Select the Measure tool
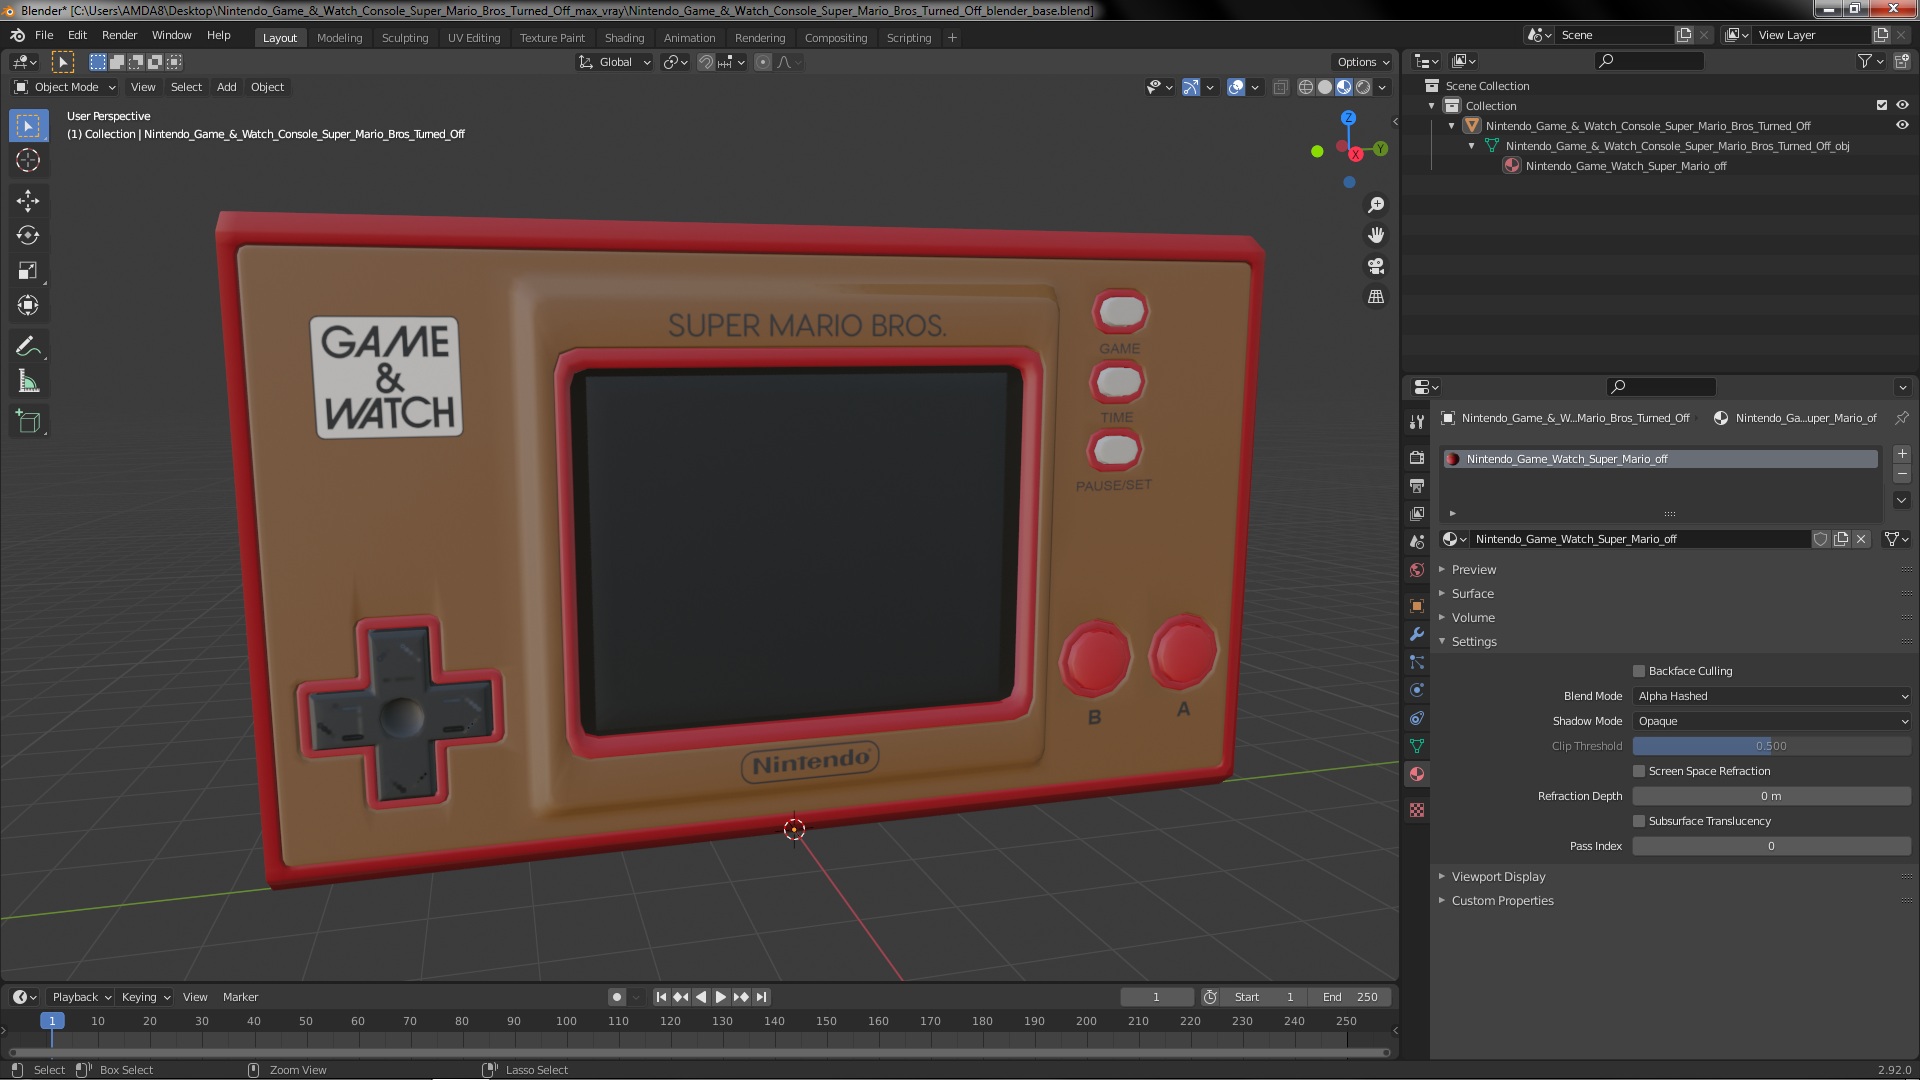 [28, 382]
